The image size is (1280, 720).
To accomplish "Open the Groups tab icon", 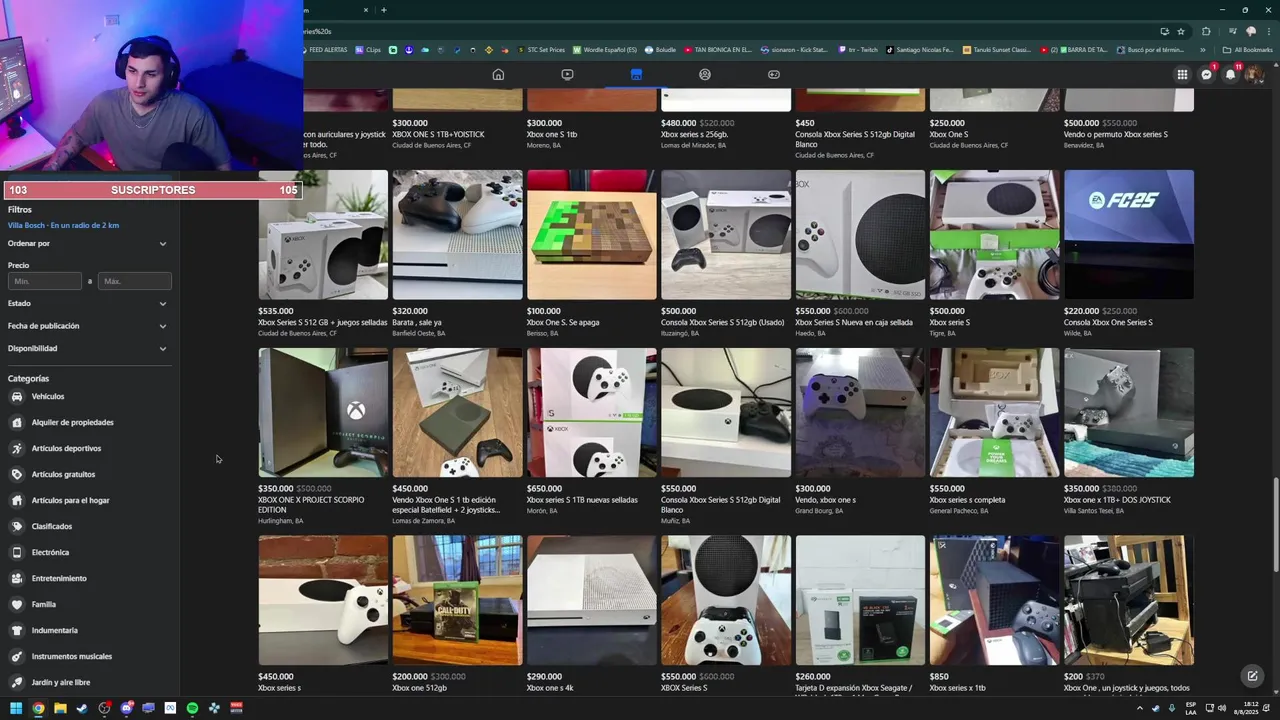I will tap(705, 74).
